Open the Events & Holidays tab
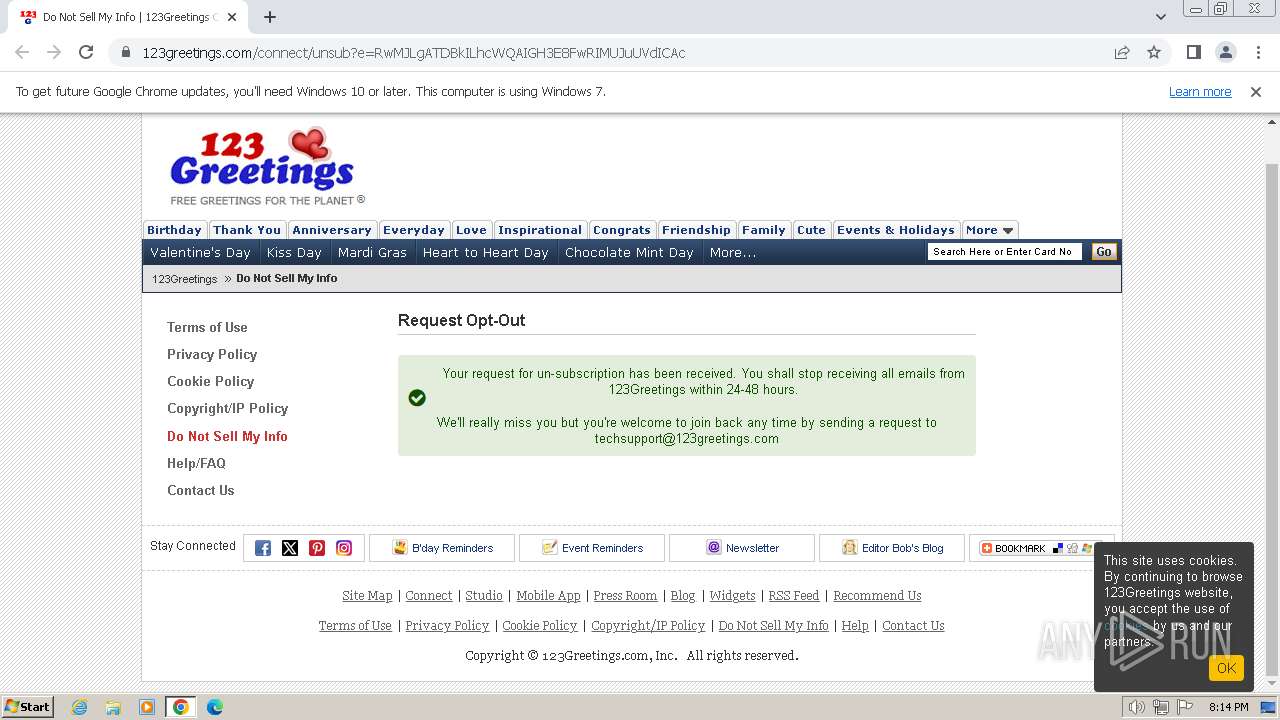The image size is (1280, 720). 896,230
